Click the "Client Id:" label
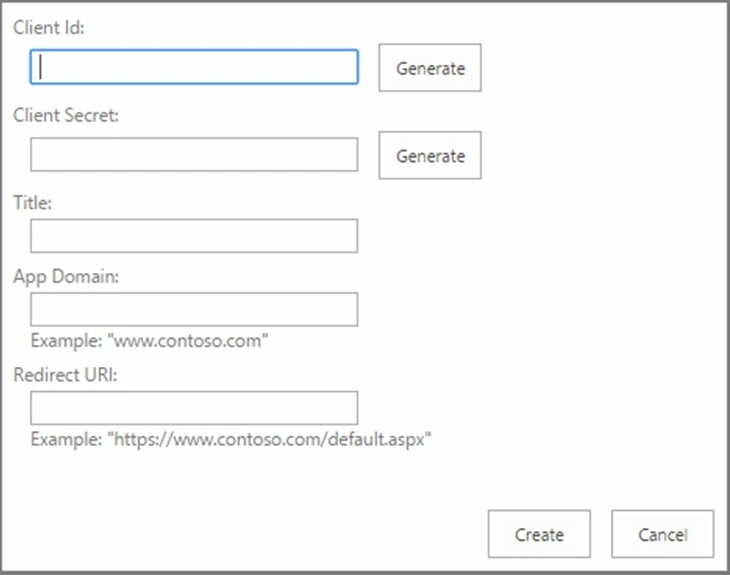The image size is (730, 575). (x=49, y=27)
